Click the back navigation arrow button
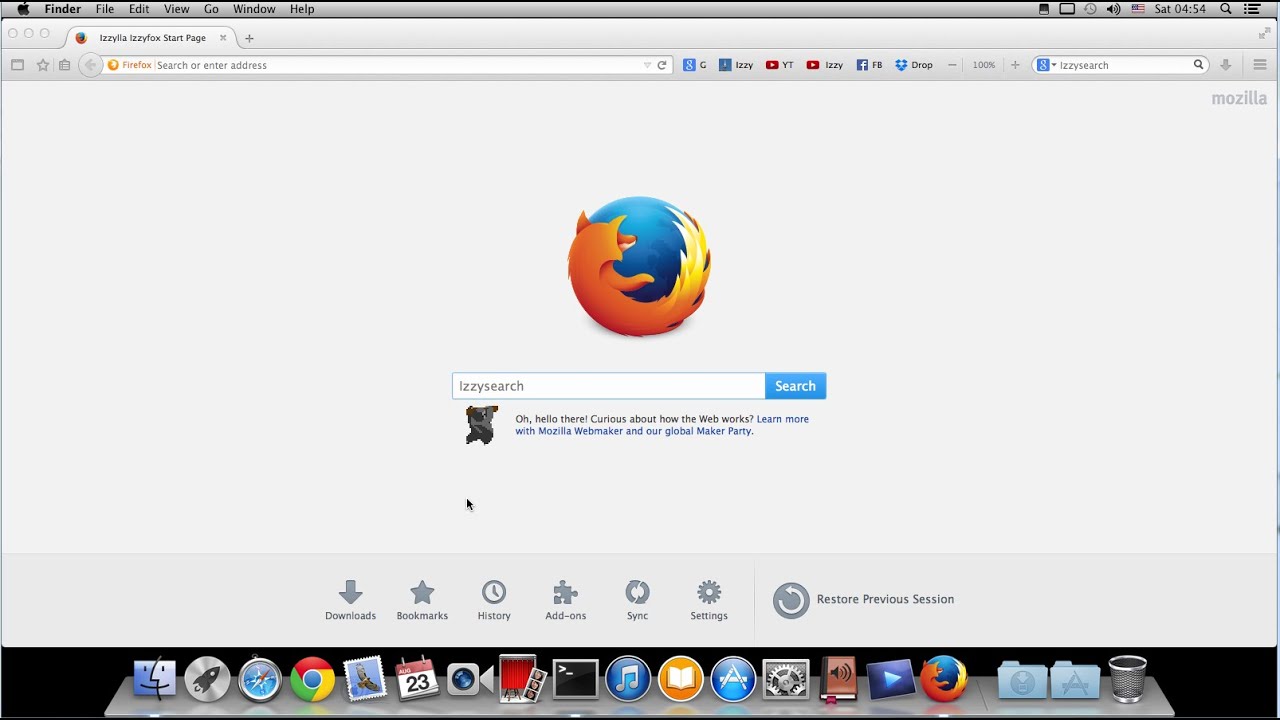The height and width of the screenshot is (720, 1280). pos(90,65)
